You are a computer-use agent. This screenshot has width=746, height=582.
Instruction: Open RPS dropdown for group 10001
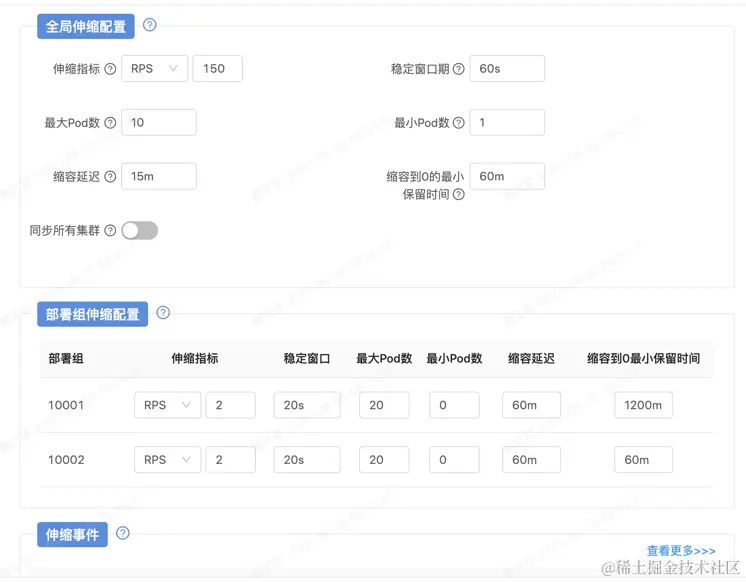point(167,405)
